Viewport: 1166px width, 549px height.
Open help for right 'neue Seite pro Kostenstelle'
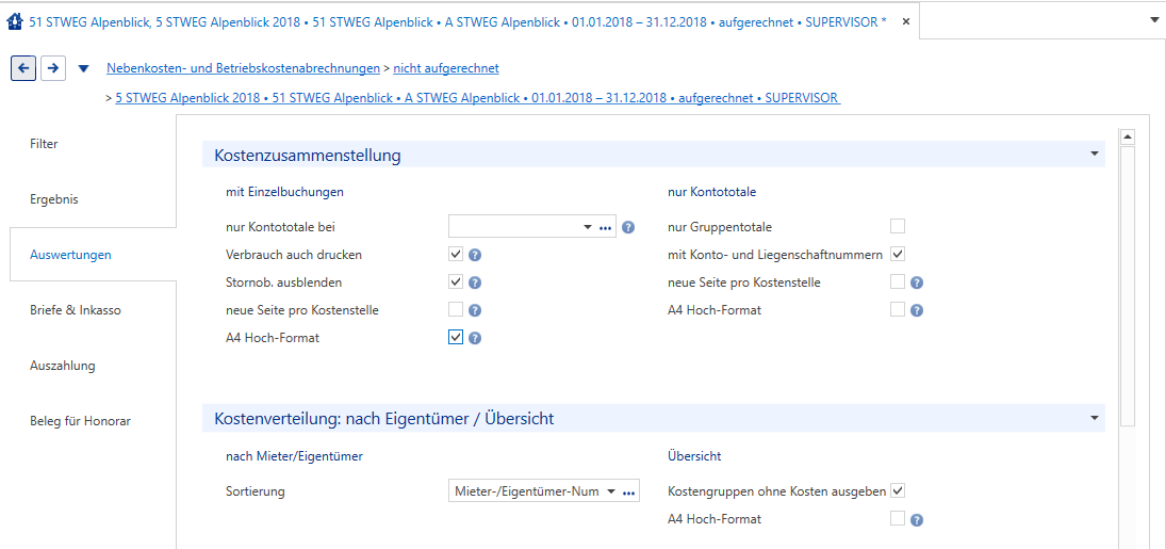tap(917, 283)
